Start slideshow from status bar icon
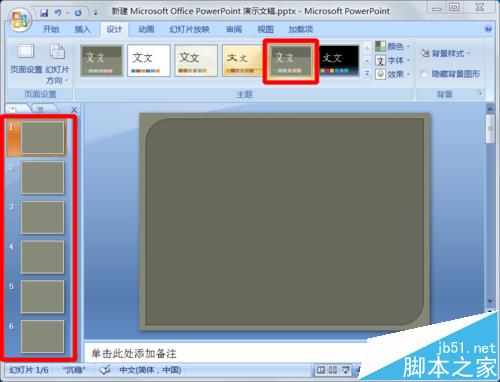The height and width of the screenshot is (382, 500). coord(346,370)
